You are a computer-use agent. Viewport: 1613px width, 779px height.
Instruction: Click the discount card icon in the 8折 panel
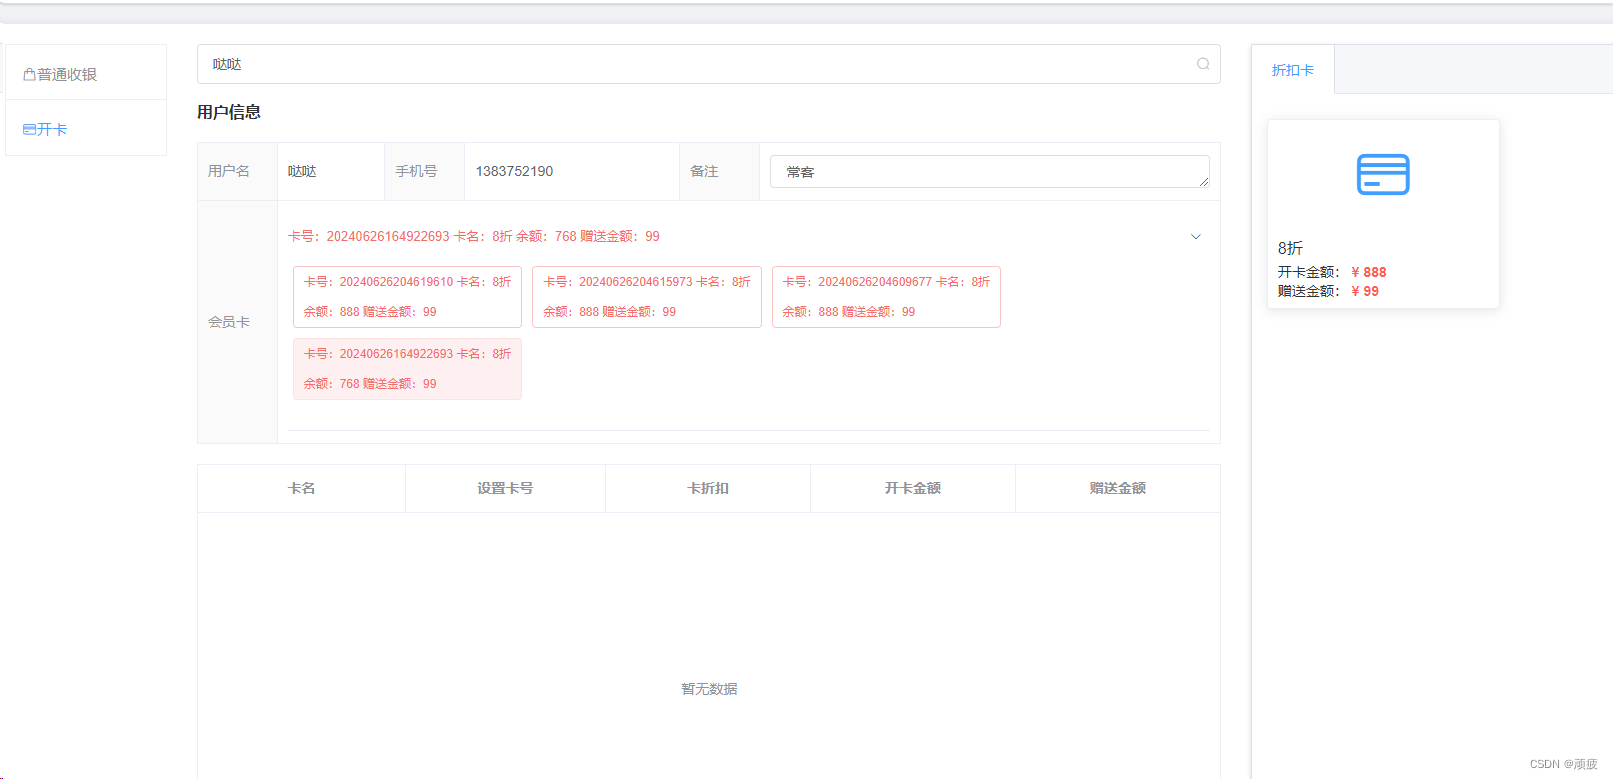pyautogui.click(x=1383, y=174)
